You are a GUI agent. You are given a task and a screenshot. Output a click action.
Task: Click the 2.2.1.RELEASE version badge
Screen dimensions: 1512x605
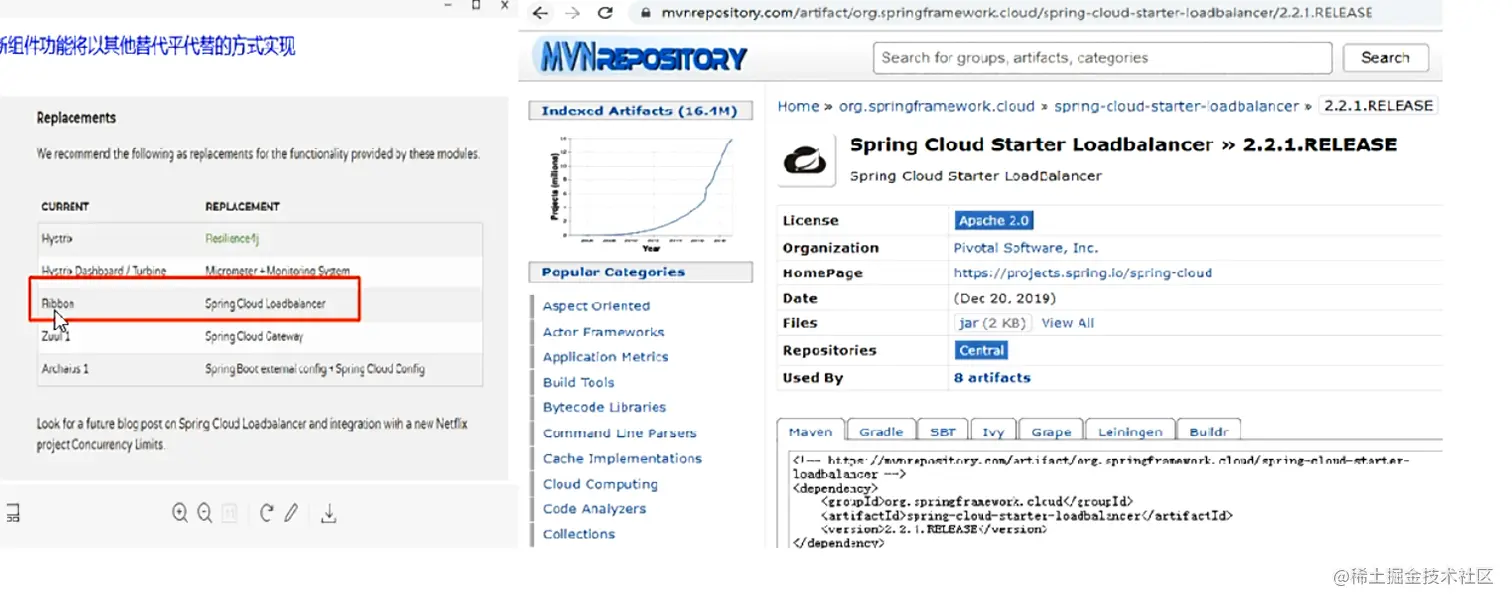tap(1378, 105)
